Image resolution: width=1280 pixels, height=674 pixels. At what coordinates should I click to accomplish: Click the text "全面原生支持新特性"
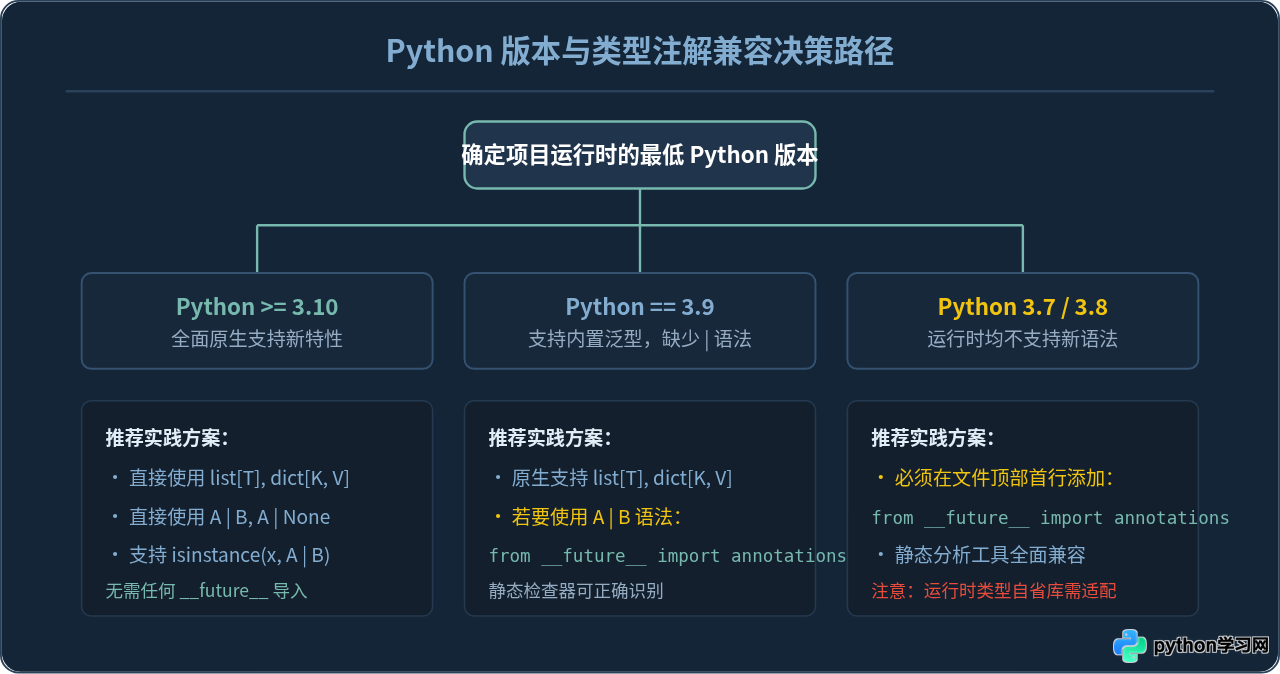(257, 339)
